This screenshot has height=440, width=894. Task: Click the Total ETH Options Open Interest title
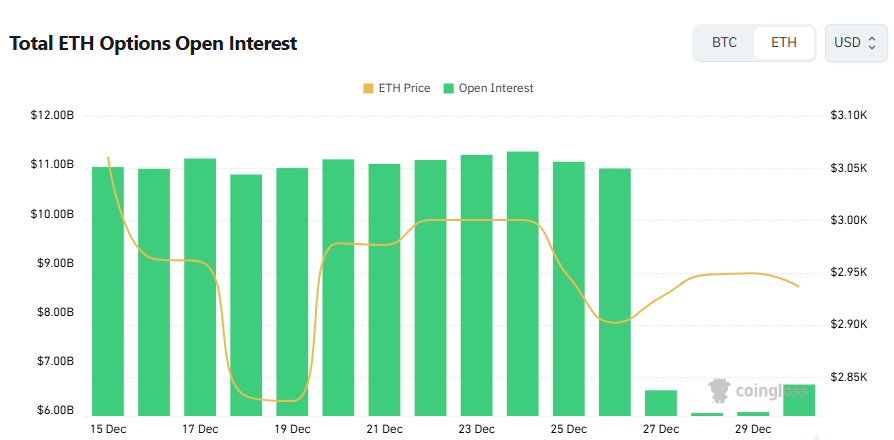[x=153, y=44]
